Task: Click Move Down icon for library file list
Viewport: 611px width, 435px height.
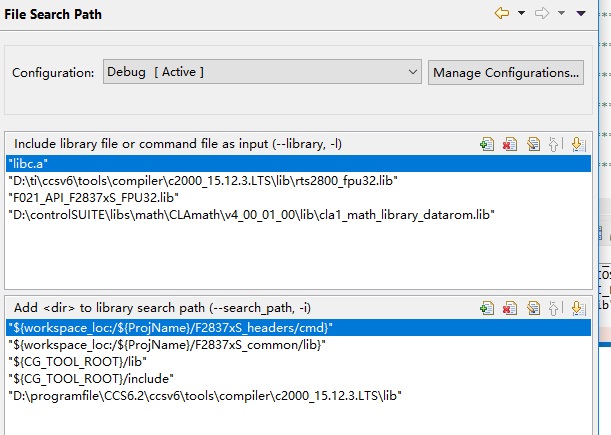Action: 577,144
